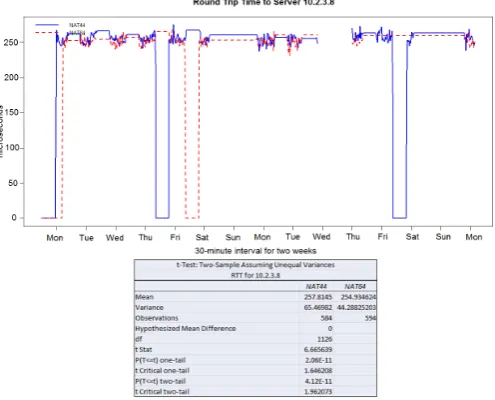Screen dimensions: 495x400
Task: Select the two-tail p-value 4.12E-11
Action: tap(318, 381)
